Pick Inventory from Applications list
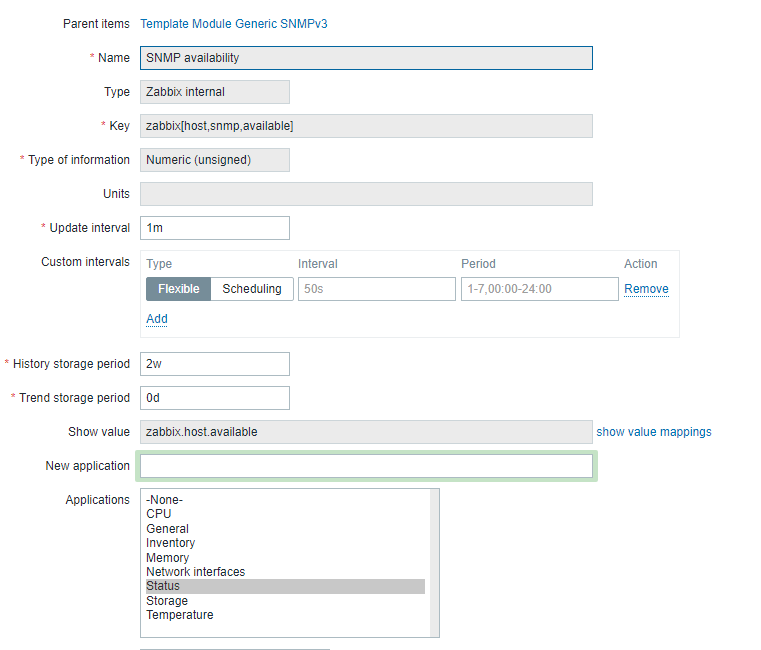 (171, 543)
